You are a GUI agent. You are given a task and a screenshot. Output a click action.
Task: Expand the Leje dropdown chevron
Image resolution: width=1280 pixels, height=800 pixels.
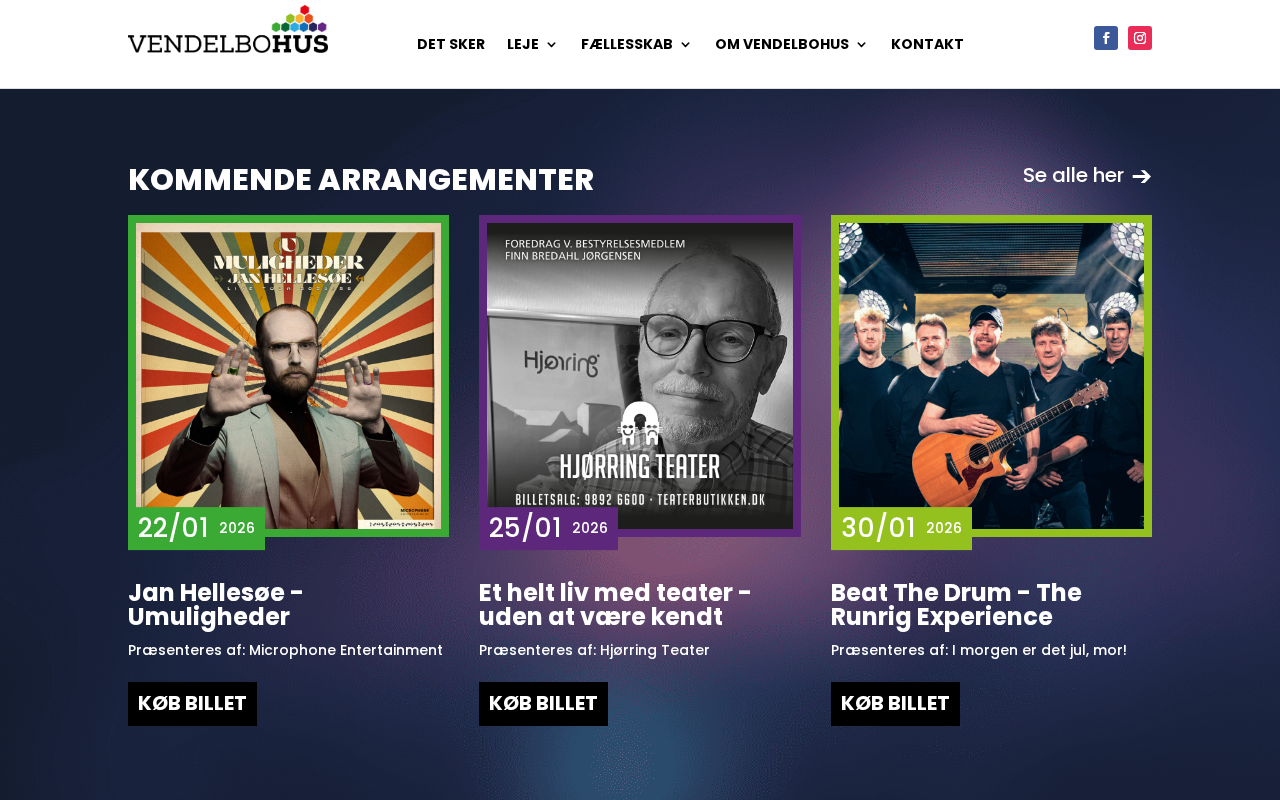click(x=551, y=45)
